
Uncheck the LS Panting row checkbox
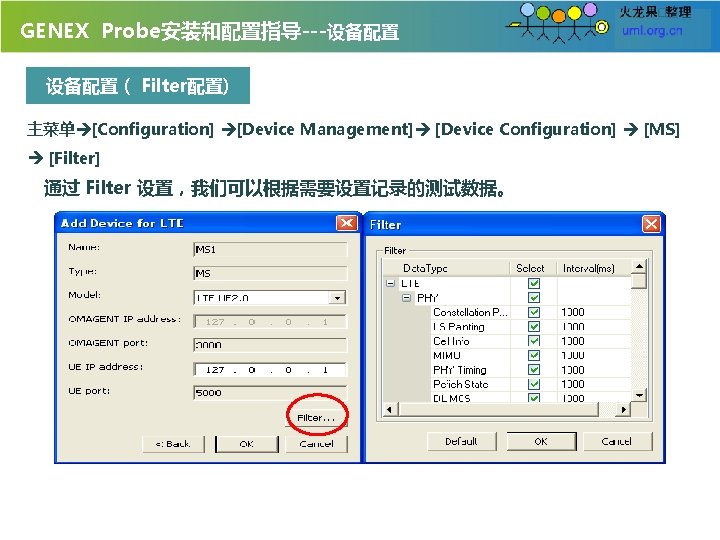pyautogui.click(x=534, y=326)
